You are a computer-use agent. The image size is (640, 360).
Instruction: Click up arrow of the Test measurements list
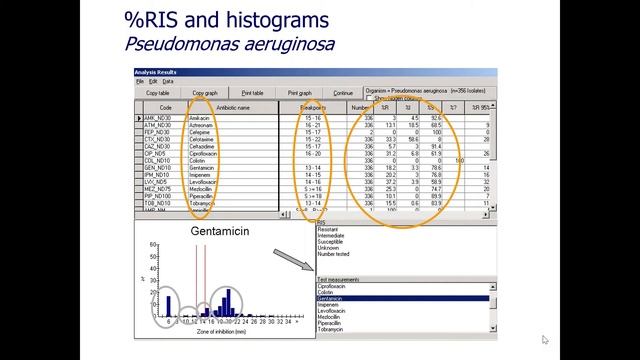tap(493, 287)
